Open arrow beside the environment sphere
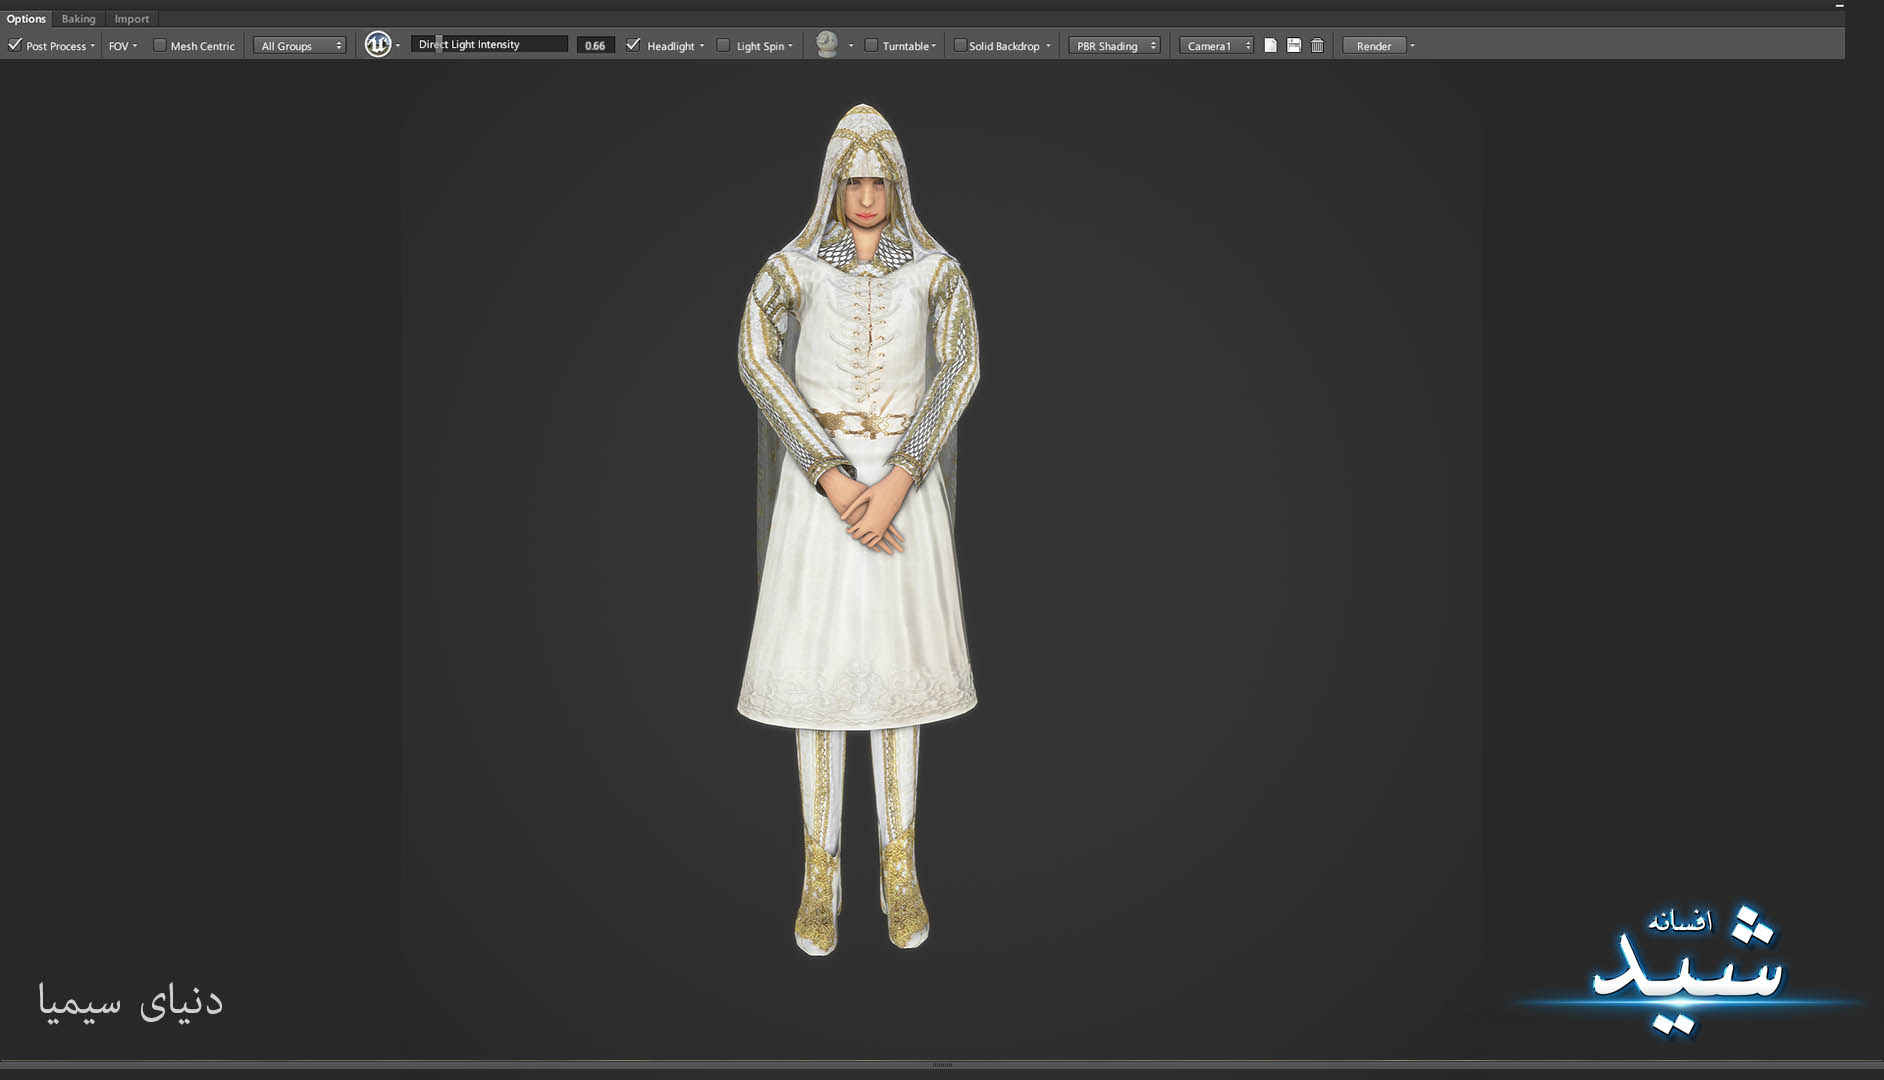This screenshot has width=1884, height=1080. coord(851,46)
